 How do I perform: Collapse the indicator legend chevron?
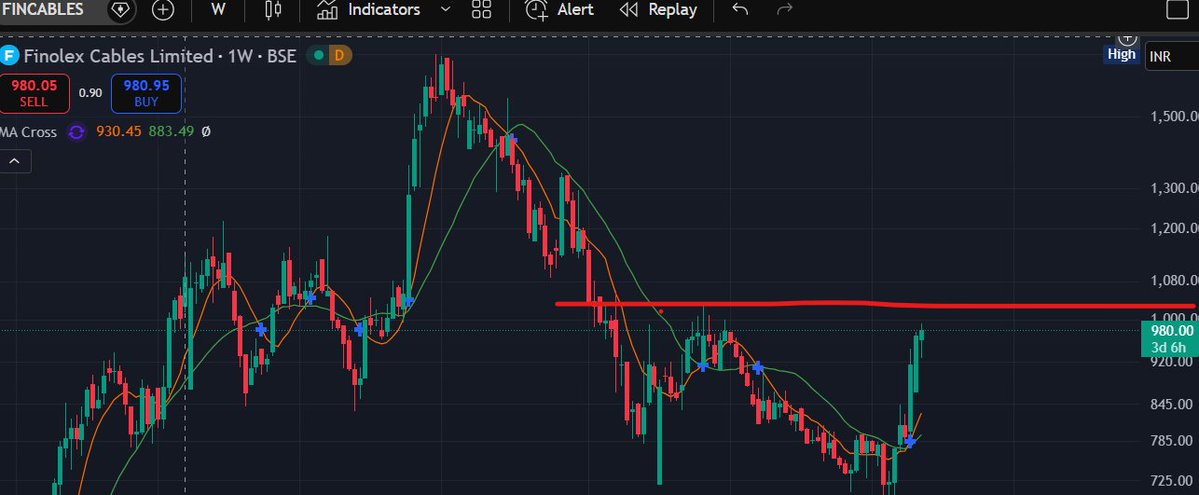[15, 161]
